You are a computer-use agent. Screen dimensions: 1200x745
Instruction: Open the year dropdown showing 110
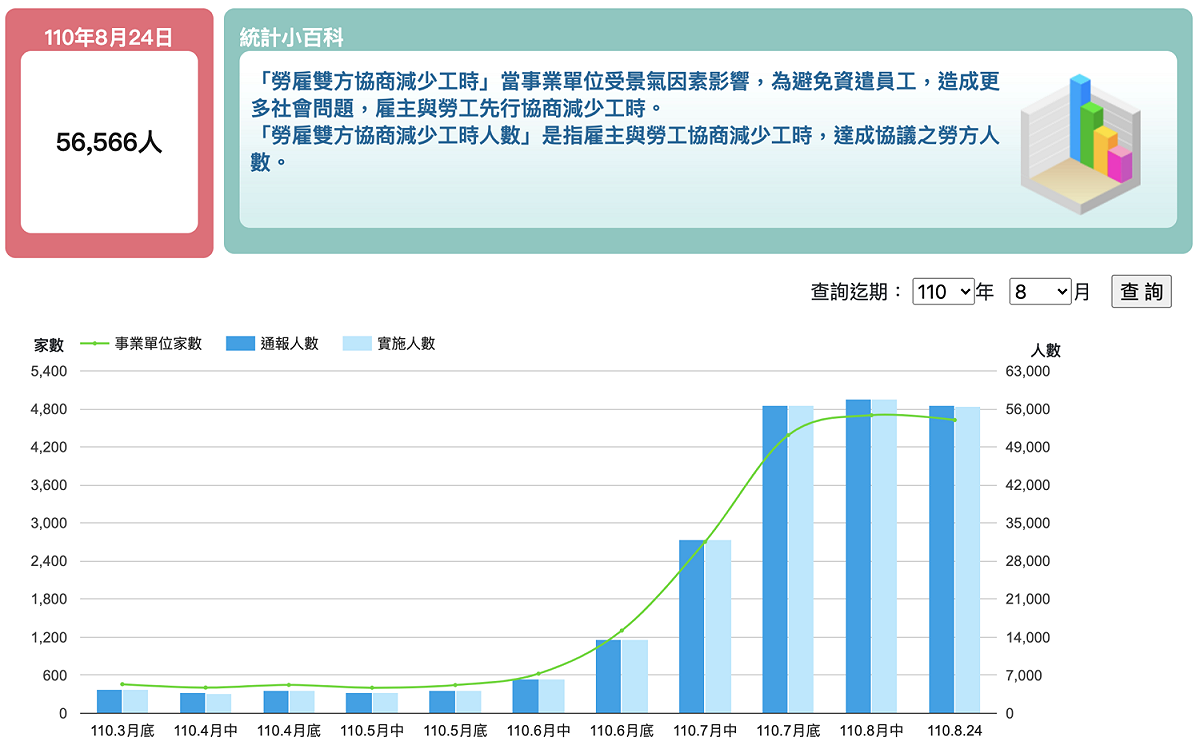point(943,292)
